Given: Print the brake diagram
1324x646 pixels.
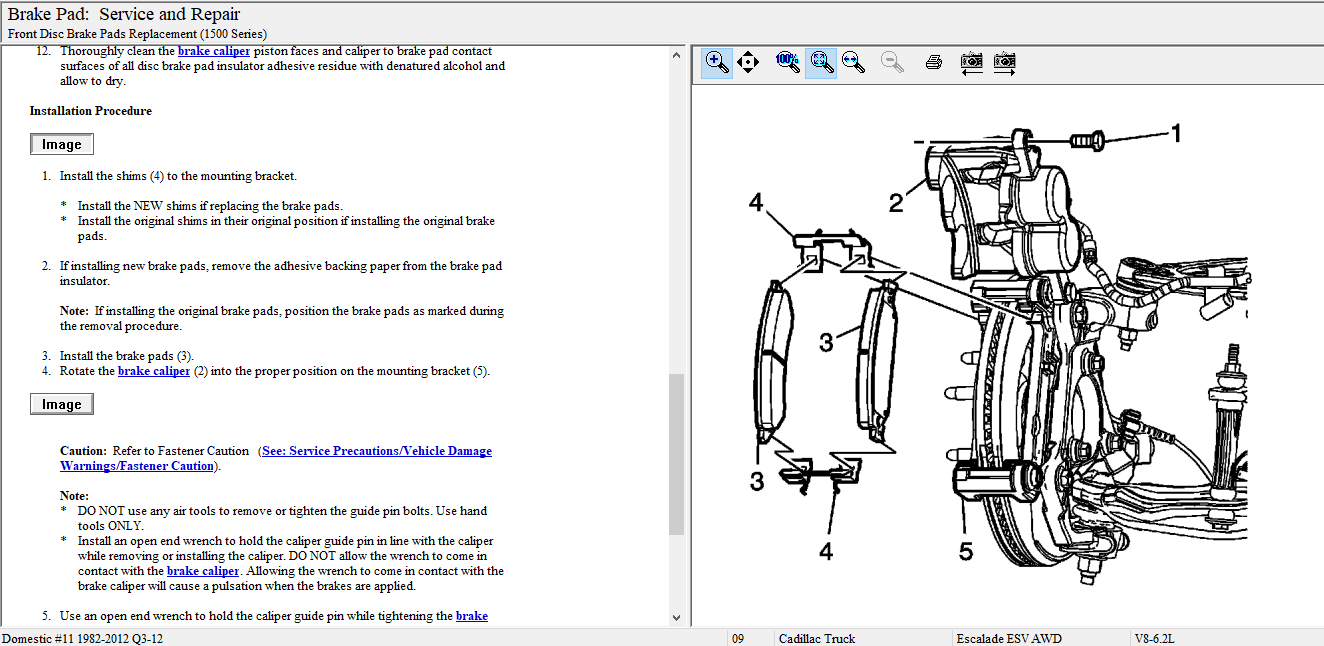Looking at the screenshot, I should [x=934, y=62].
